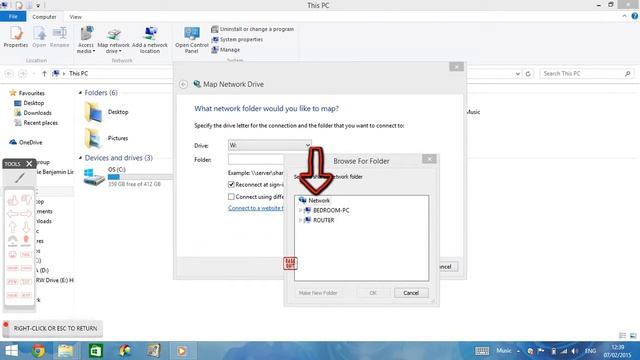Click the volume speaker tray icon
The height and width of the screenshot is (360, 640).
point(575,351)
